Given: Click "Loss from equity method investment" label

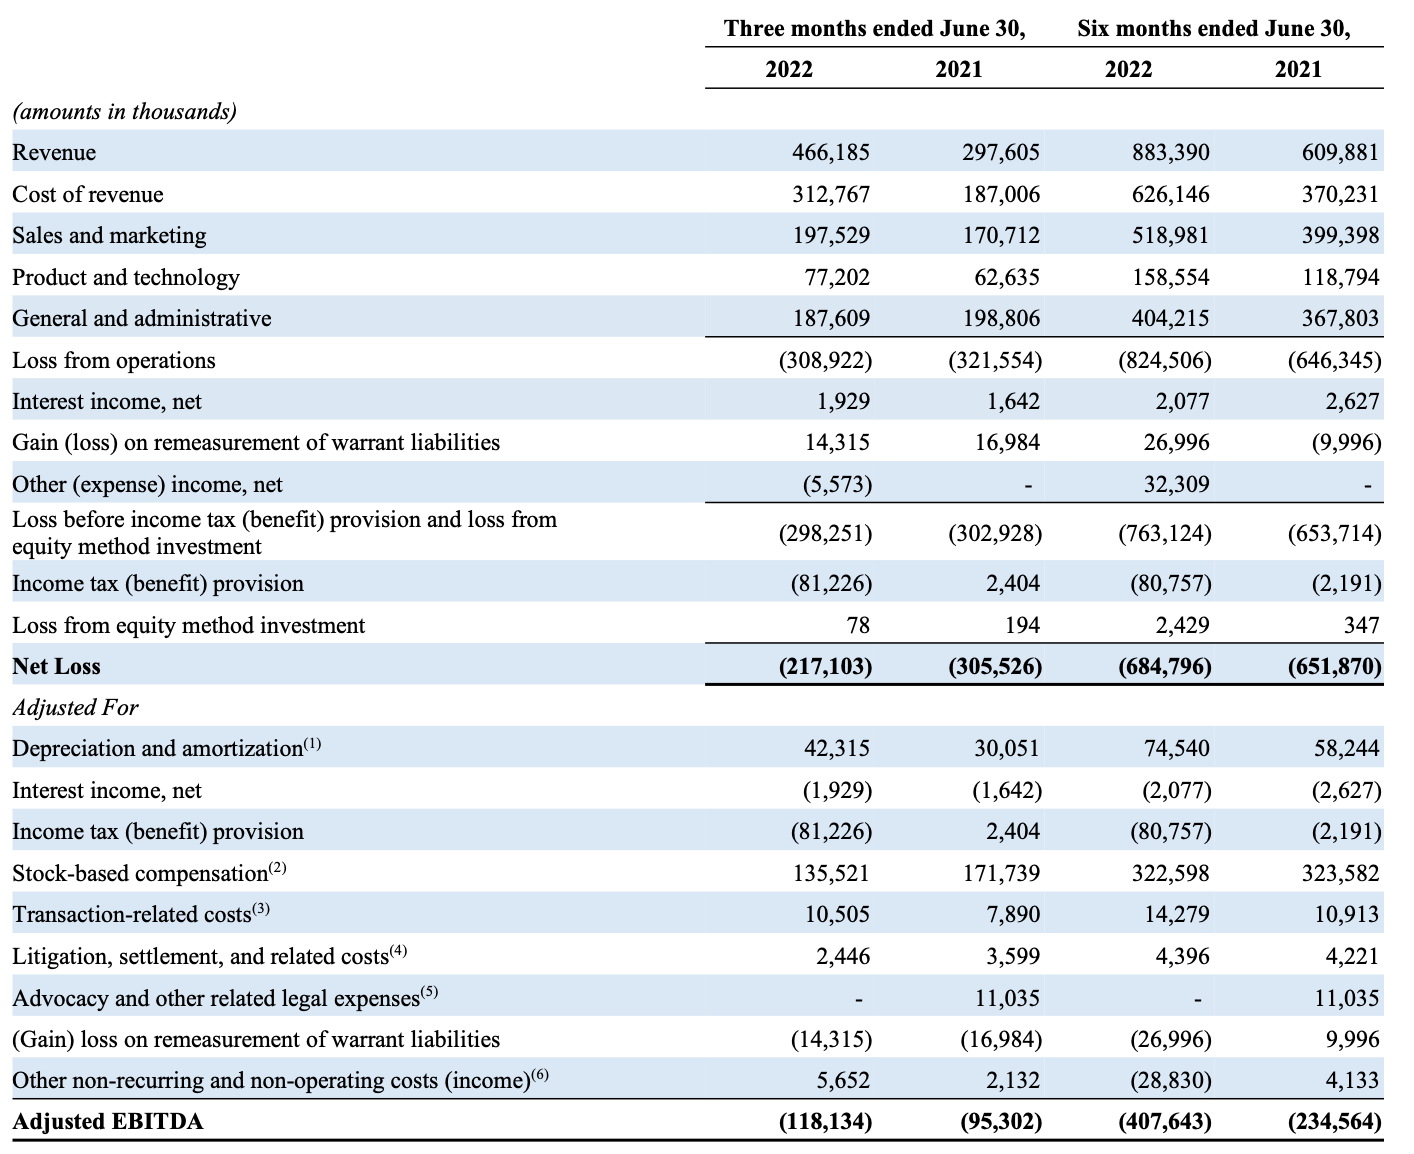Looking at the screenshot, I should click(x=188, y=625).
